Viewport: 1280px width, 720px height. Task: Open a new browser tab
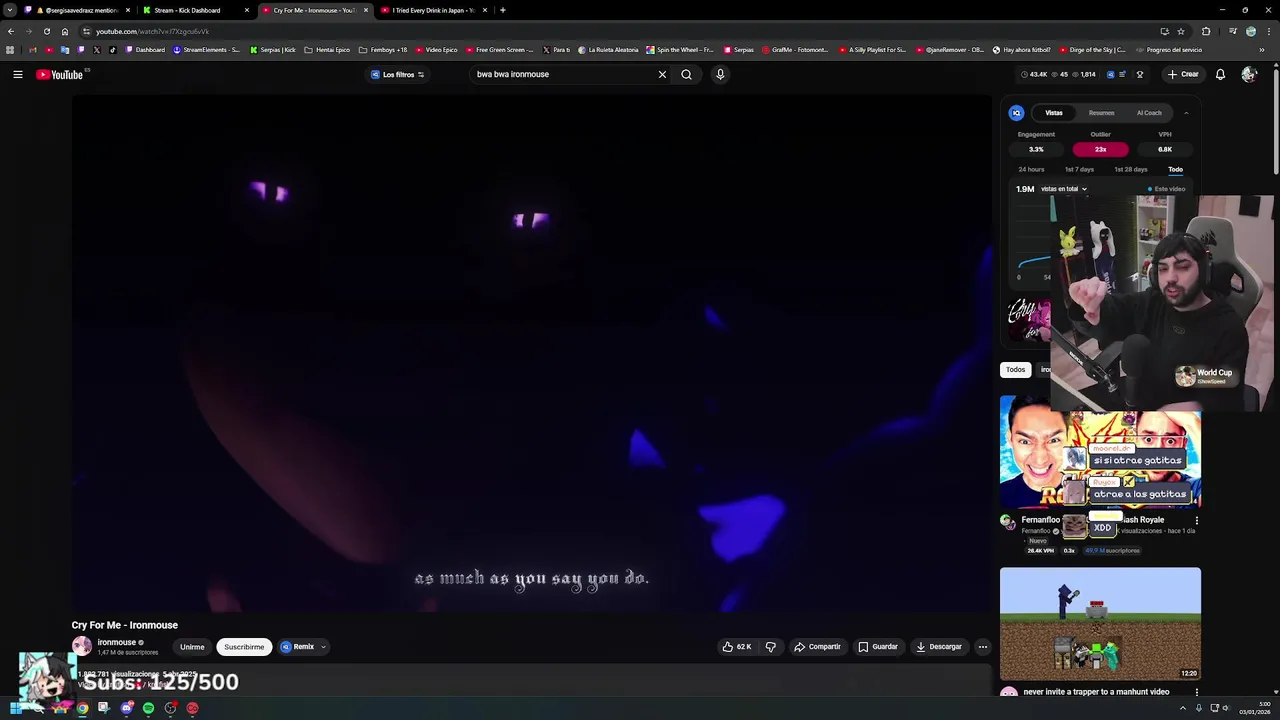503,10
